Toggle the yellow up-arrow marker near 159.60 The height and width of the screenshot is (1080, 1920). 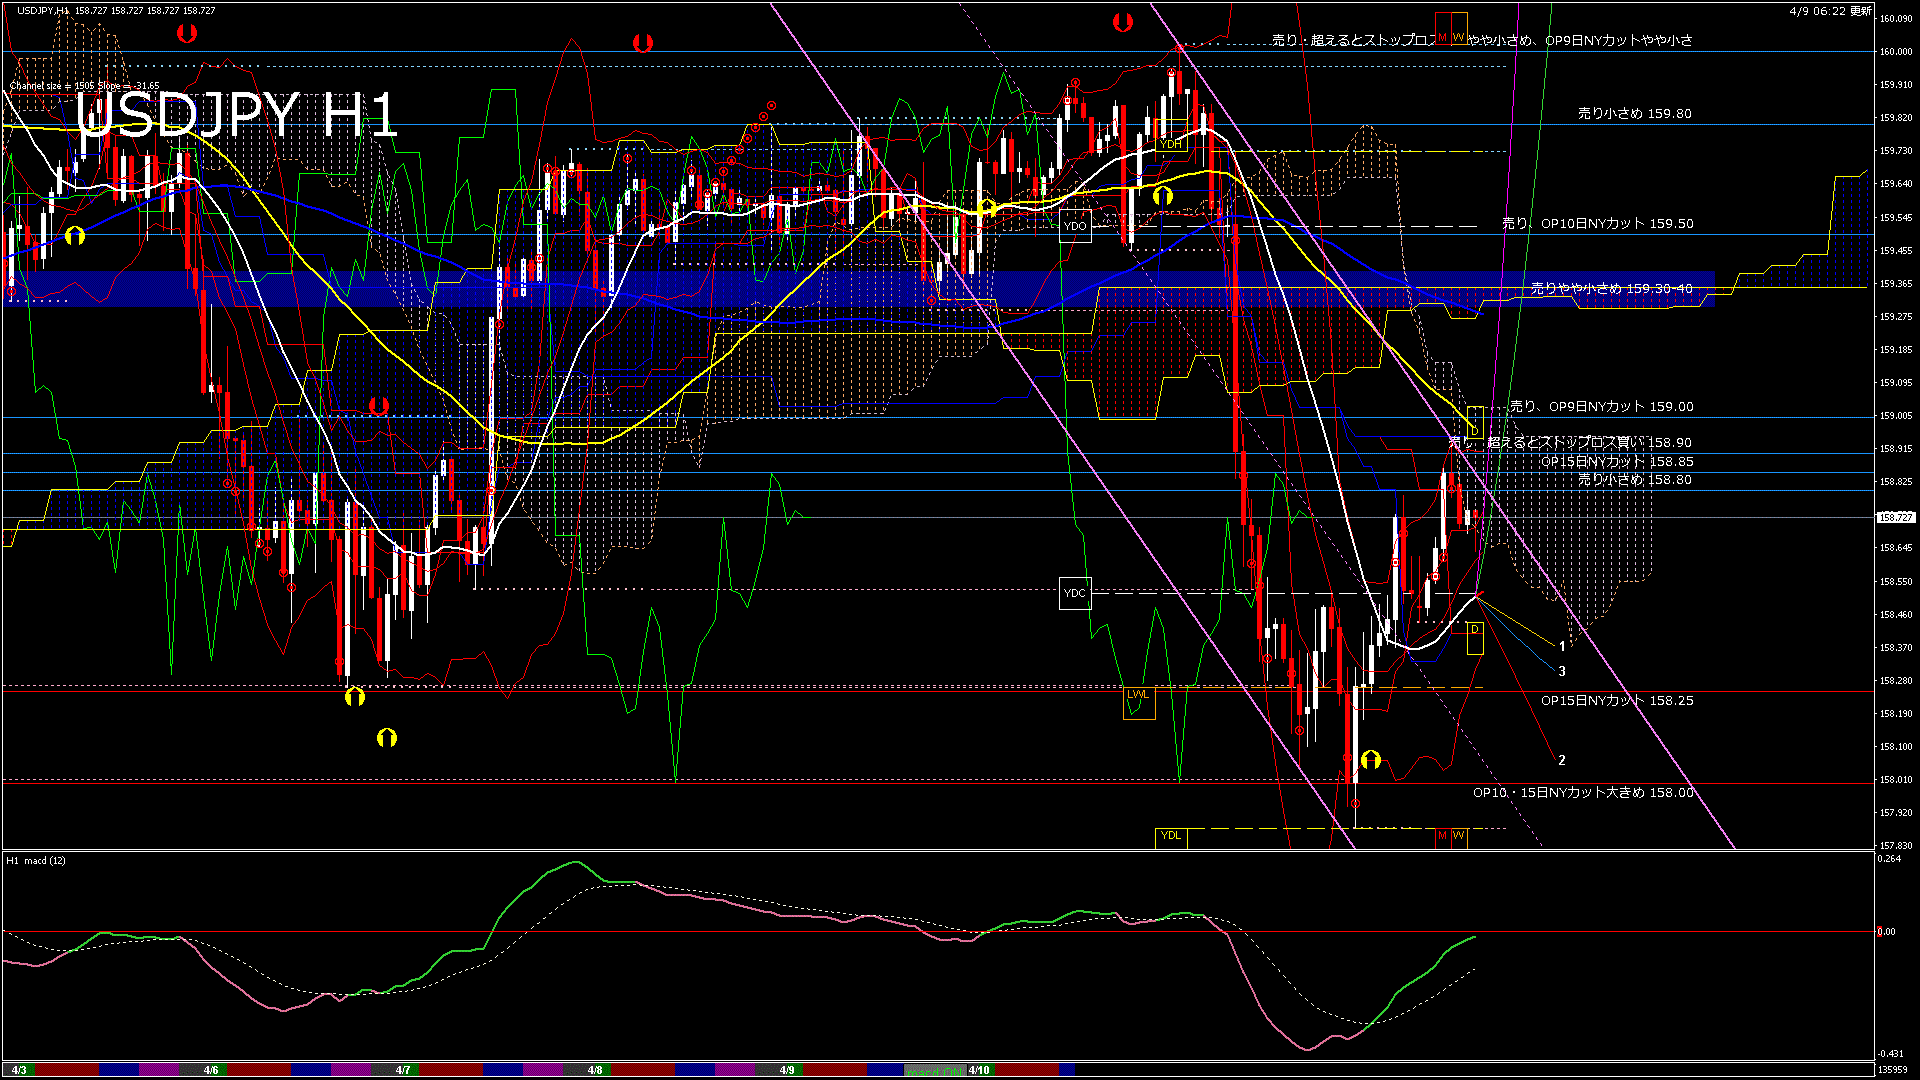click(x=1163, y=196)
